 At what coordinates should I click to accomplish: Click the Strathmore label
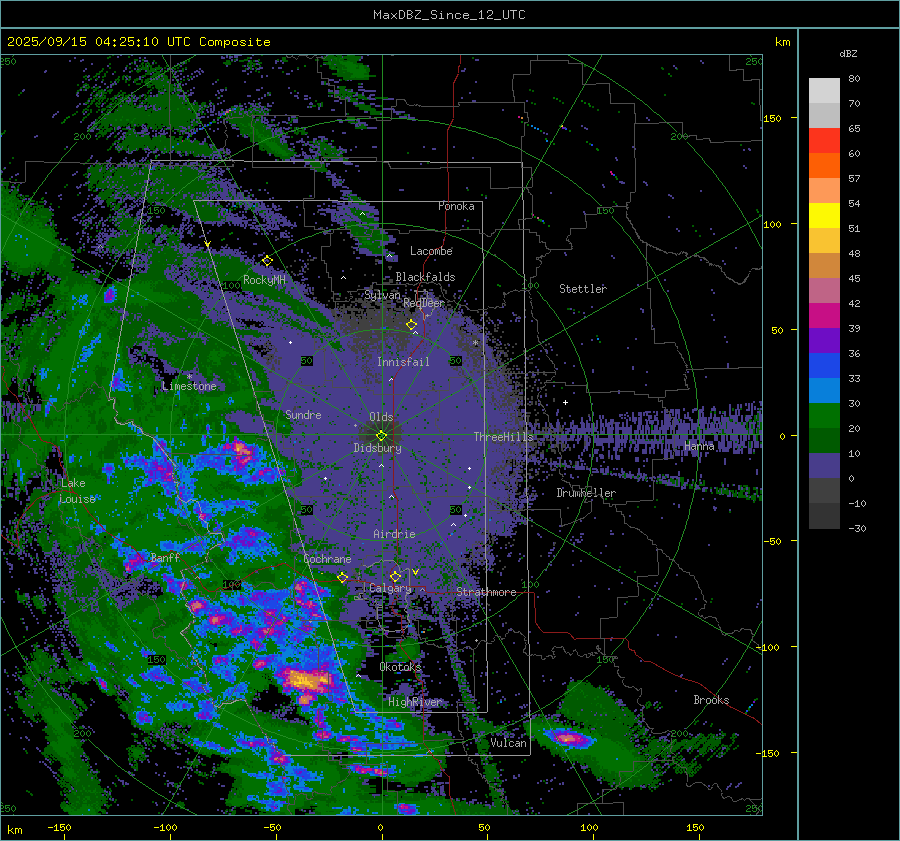[486, 592]
